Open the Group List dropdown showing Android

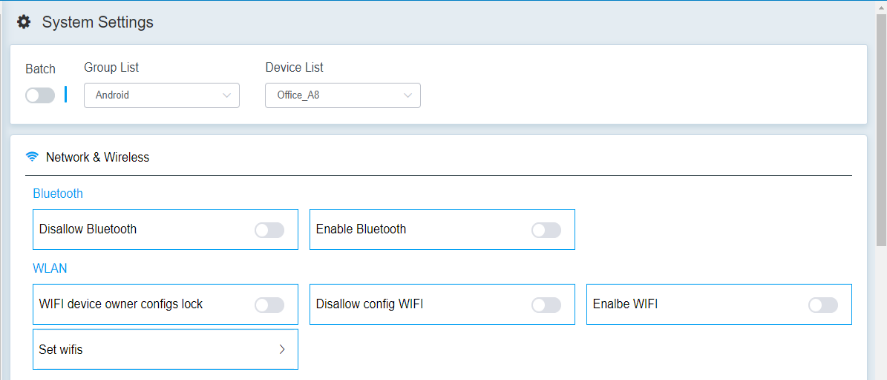point(162,95)
